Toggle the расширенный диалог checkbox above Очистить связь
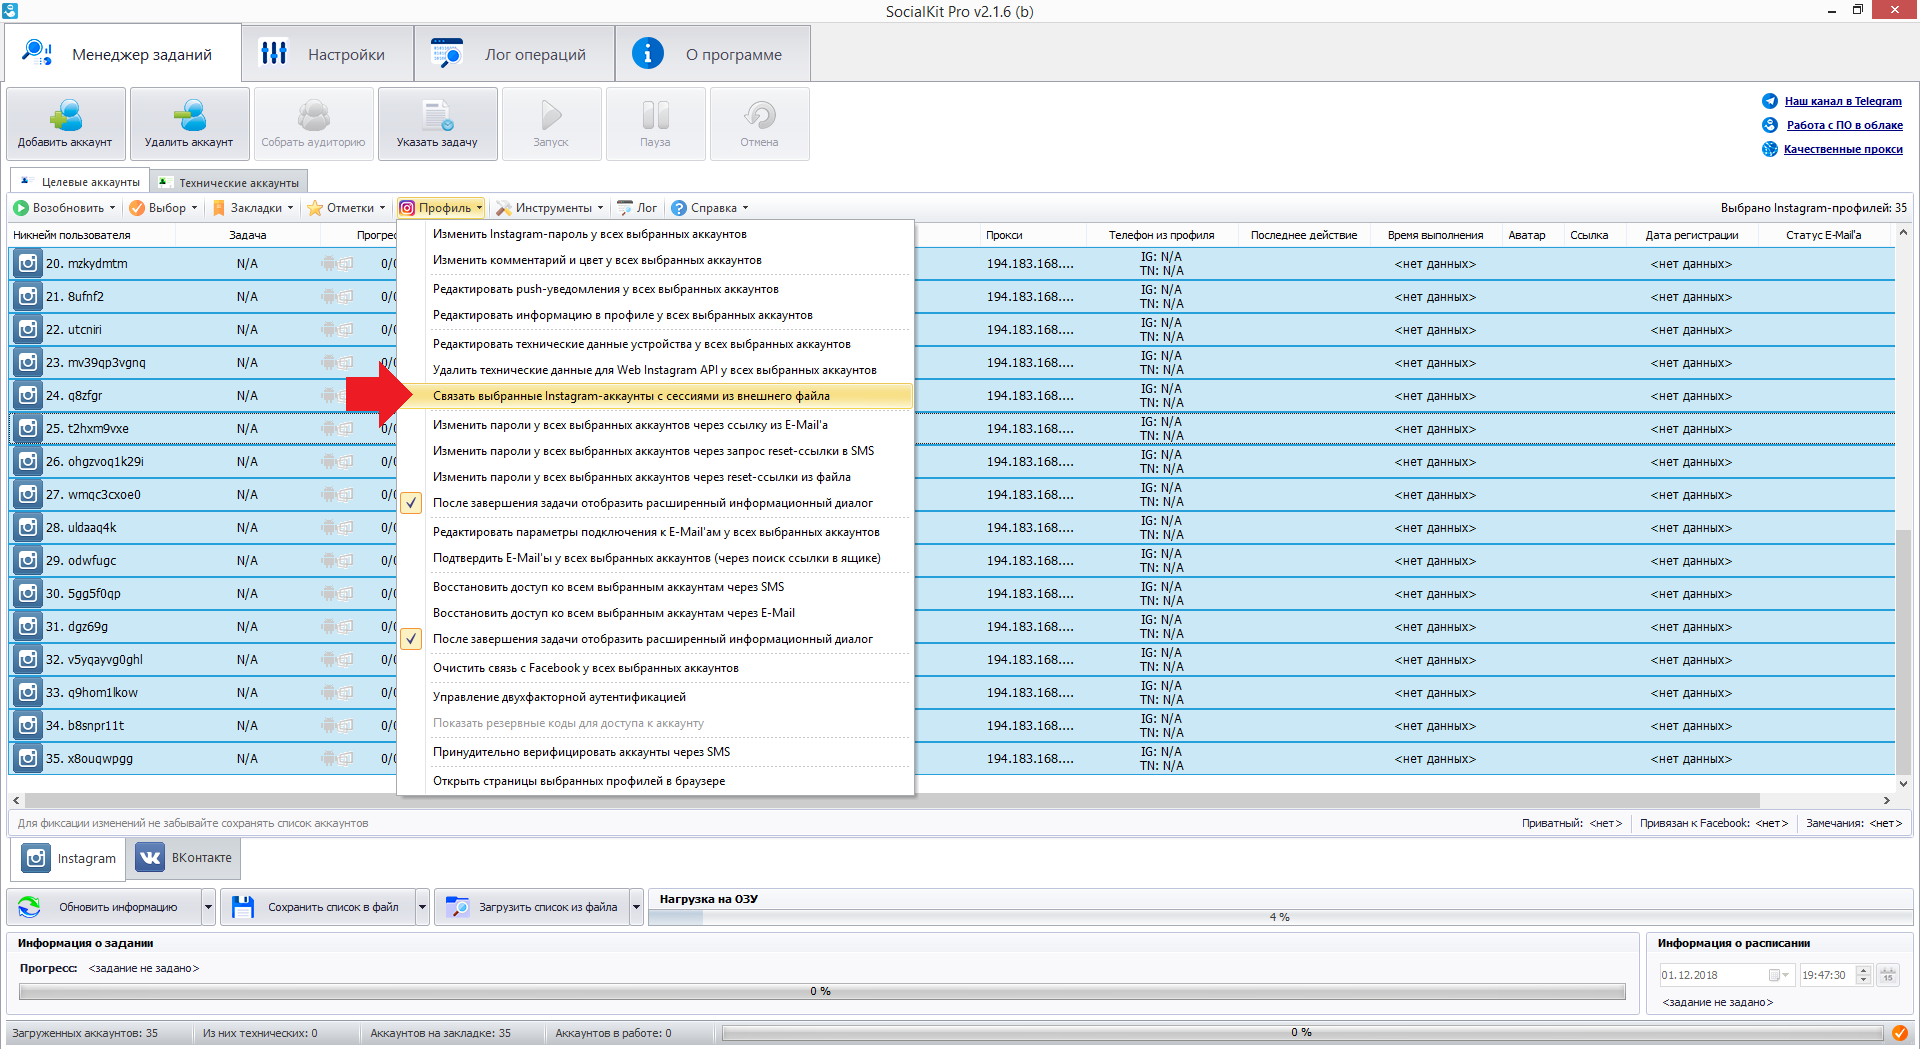This screenshot has width=1920, height=1049. [411, 639]
